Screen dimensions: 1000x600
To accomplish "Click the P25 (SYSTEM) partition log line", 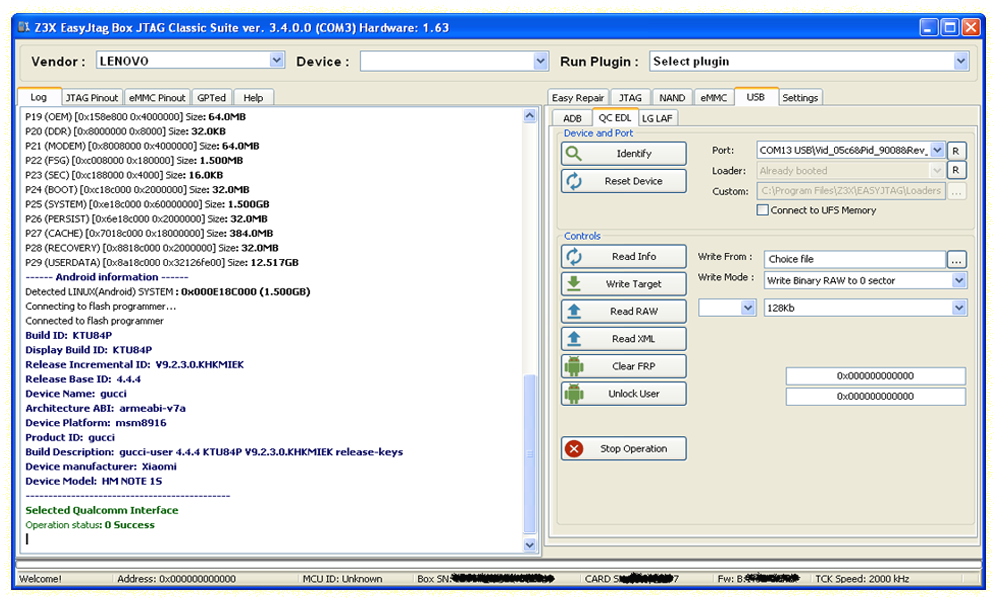I will coord(147,204).
